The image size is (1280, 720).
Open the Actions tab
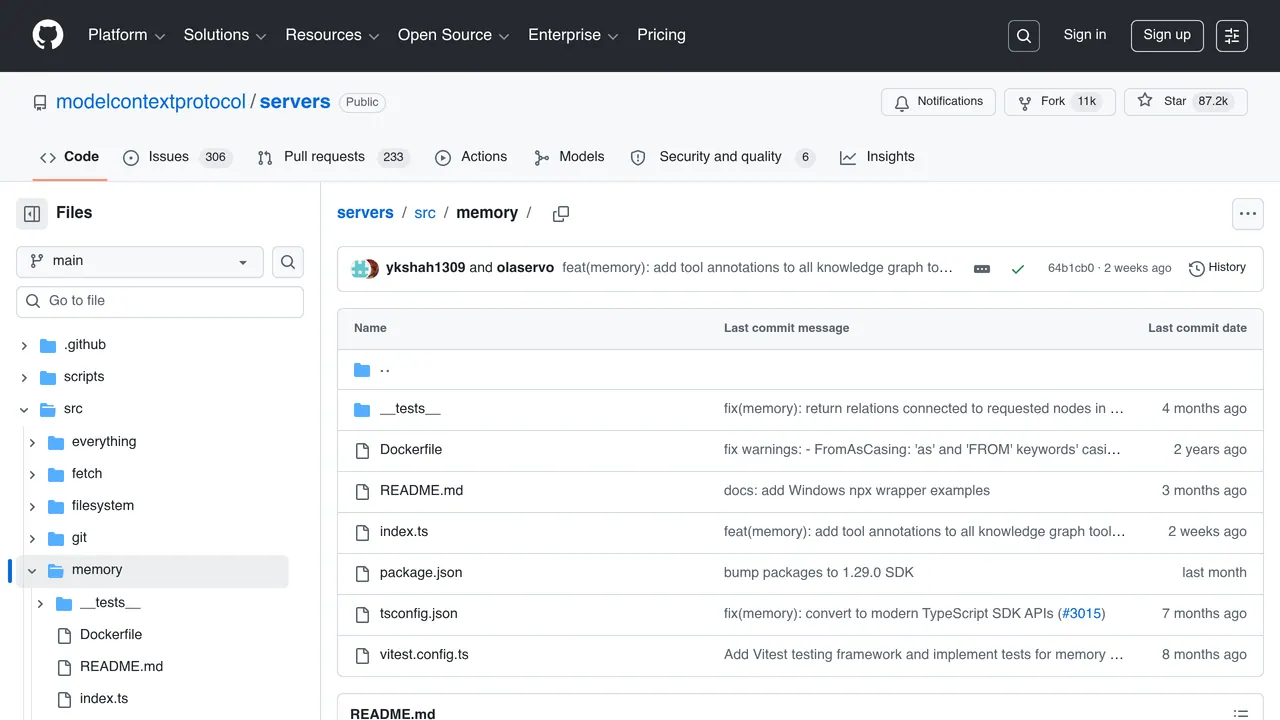(x=471, y=157)
